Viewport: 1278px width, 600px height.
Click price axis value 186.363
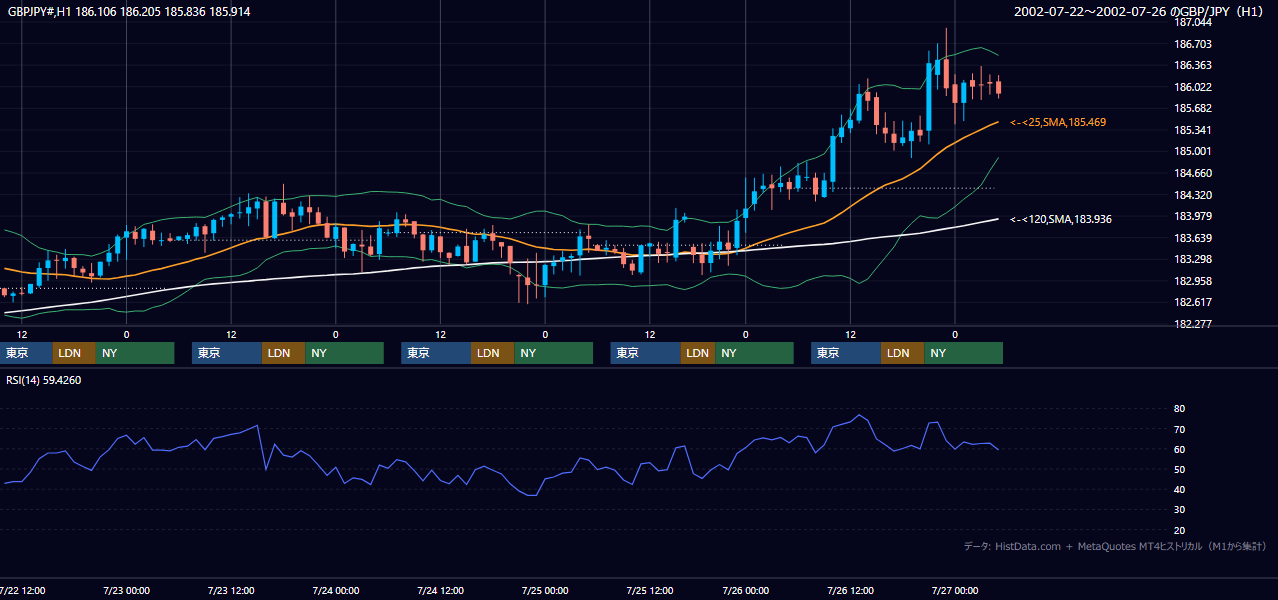(1193, 66)
